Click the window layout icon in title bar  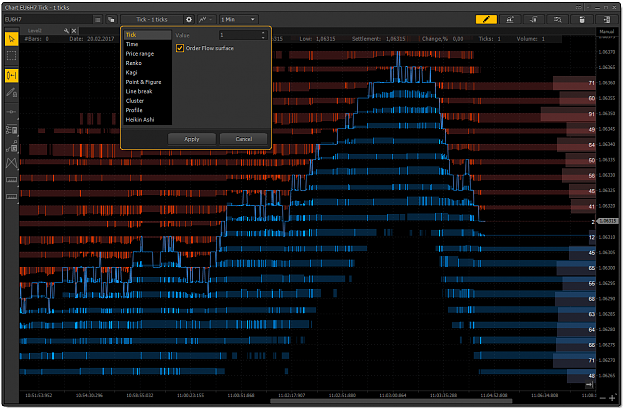tap(579, 7)
